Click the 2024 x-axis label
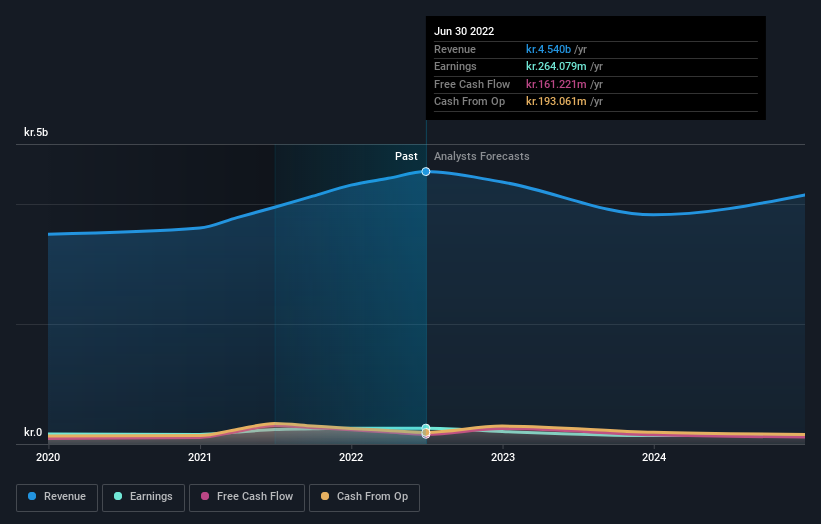Screen dimensions: 821x524 tap(654, 457)
